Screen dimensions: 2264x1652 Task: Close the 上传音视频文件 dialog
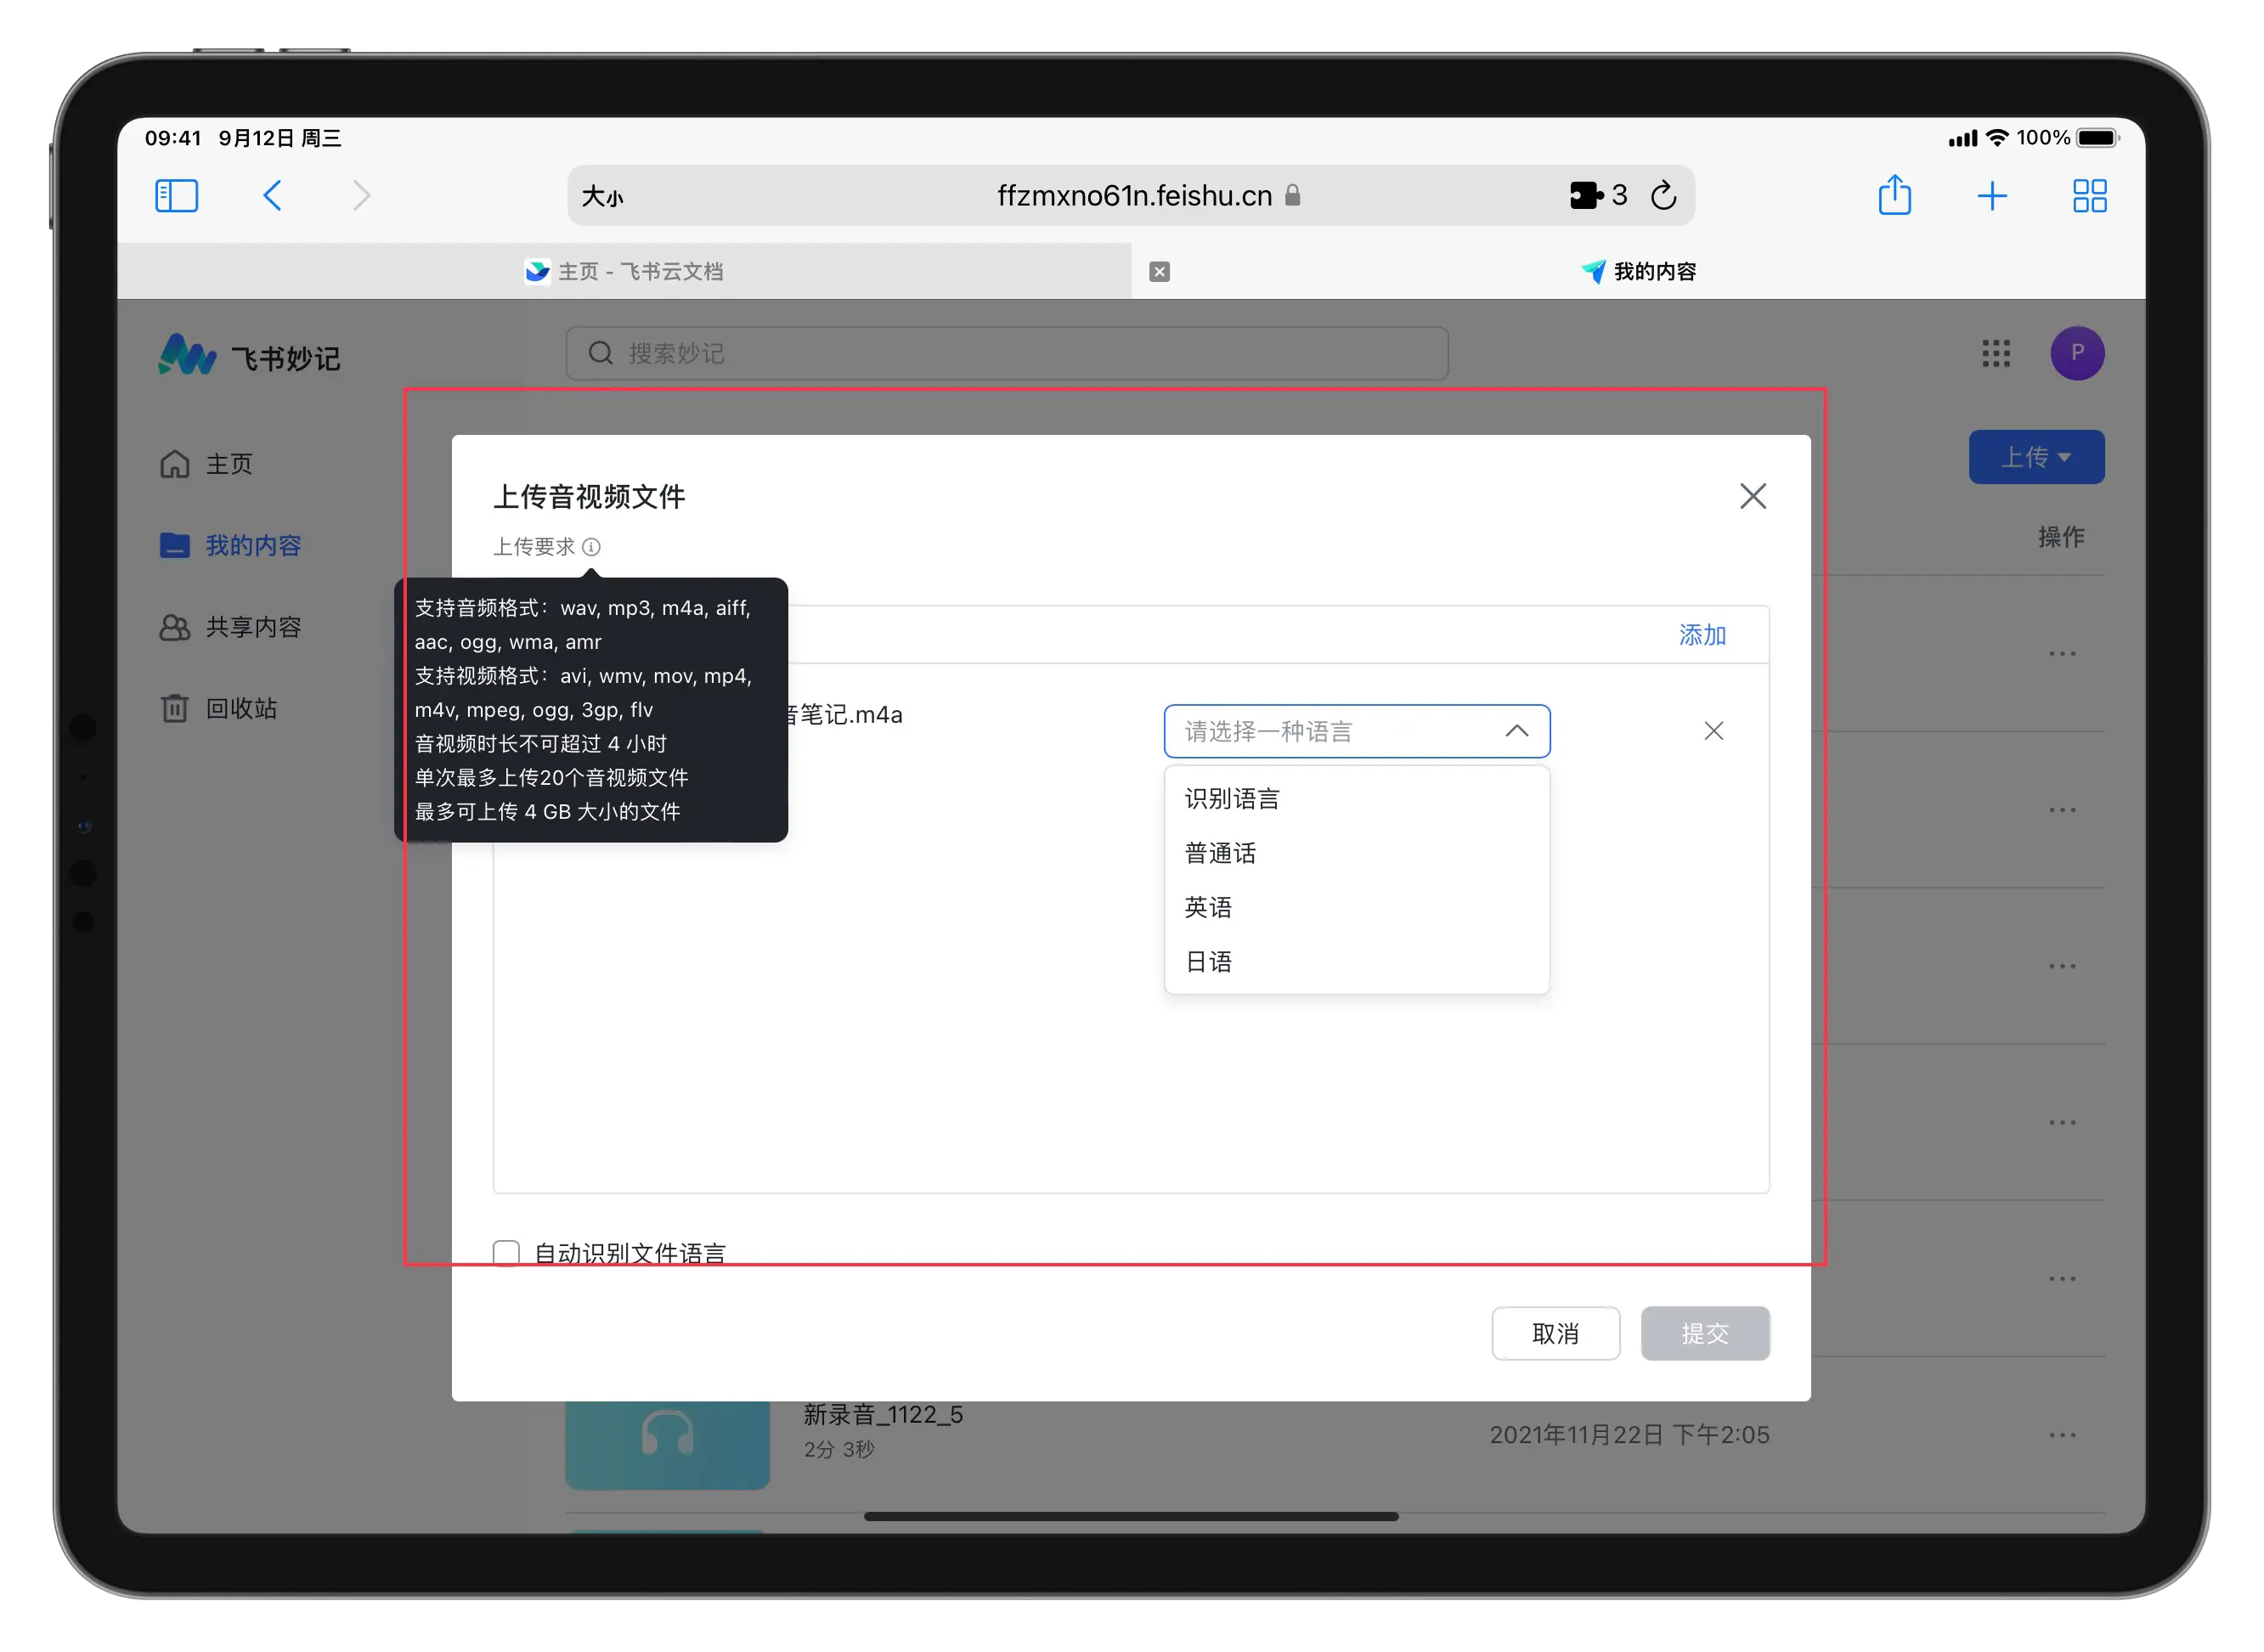[x=1753, y=496]
